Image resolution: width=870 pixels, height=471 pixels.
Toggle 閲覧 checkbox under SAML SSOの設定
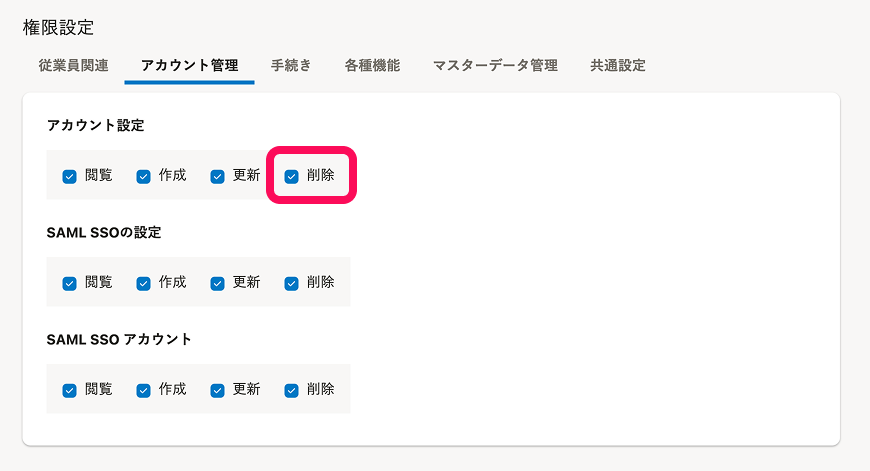point(70,284)
